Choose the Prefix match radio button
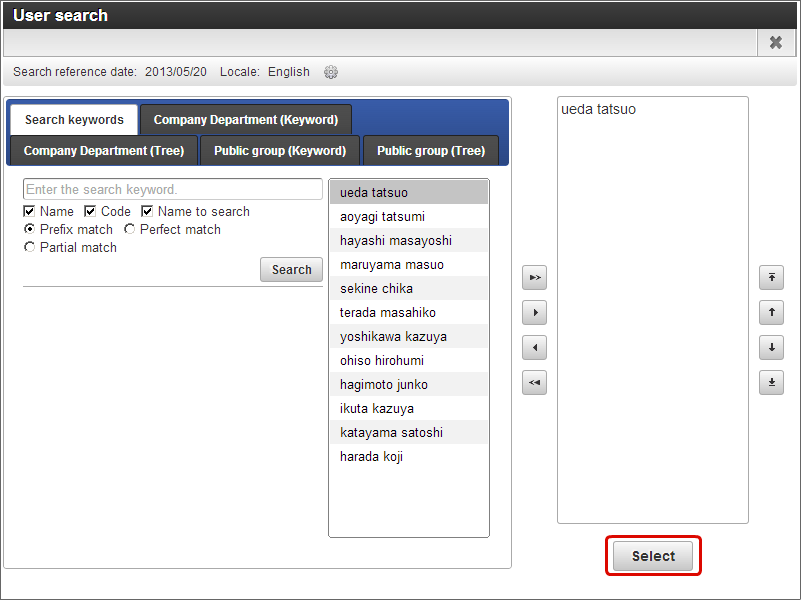 [x=30, y=229]
